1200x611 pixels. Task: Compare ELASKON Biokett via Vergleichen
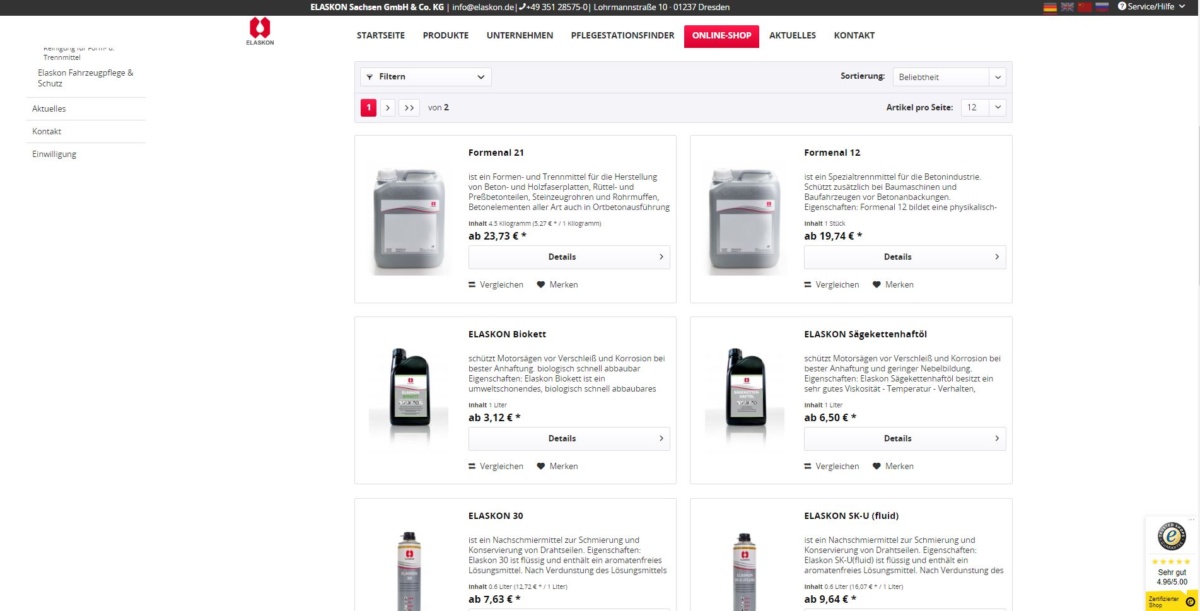(496, 466)
